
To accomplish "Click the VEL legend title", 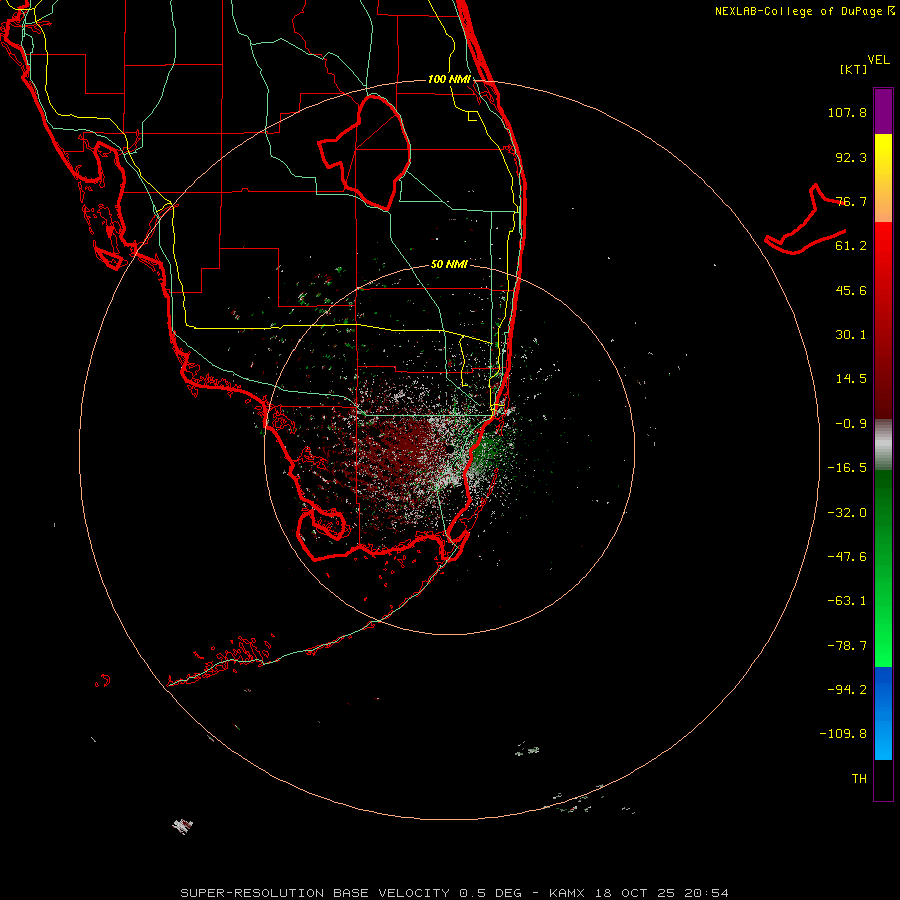I will tap(878, 60).
